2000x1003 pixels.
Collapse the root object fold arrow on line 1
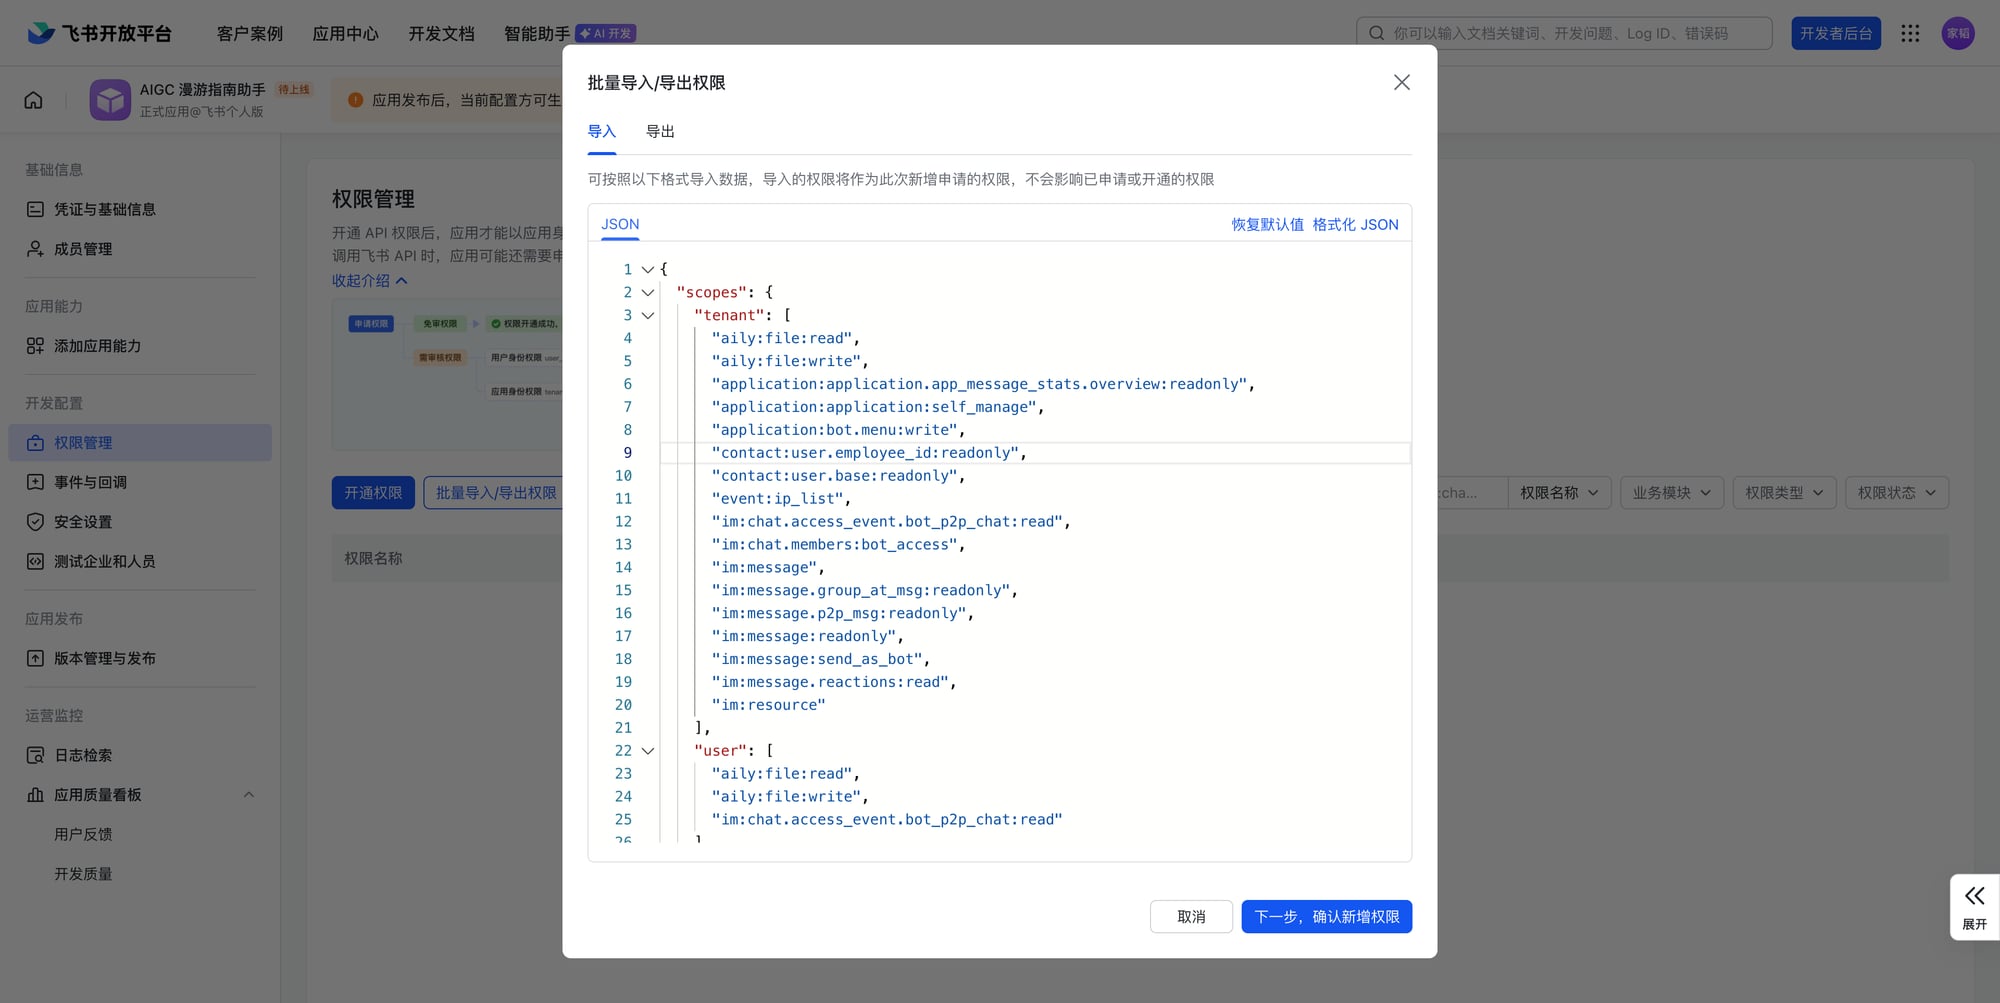(x=648, y=270)
